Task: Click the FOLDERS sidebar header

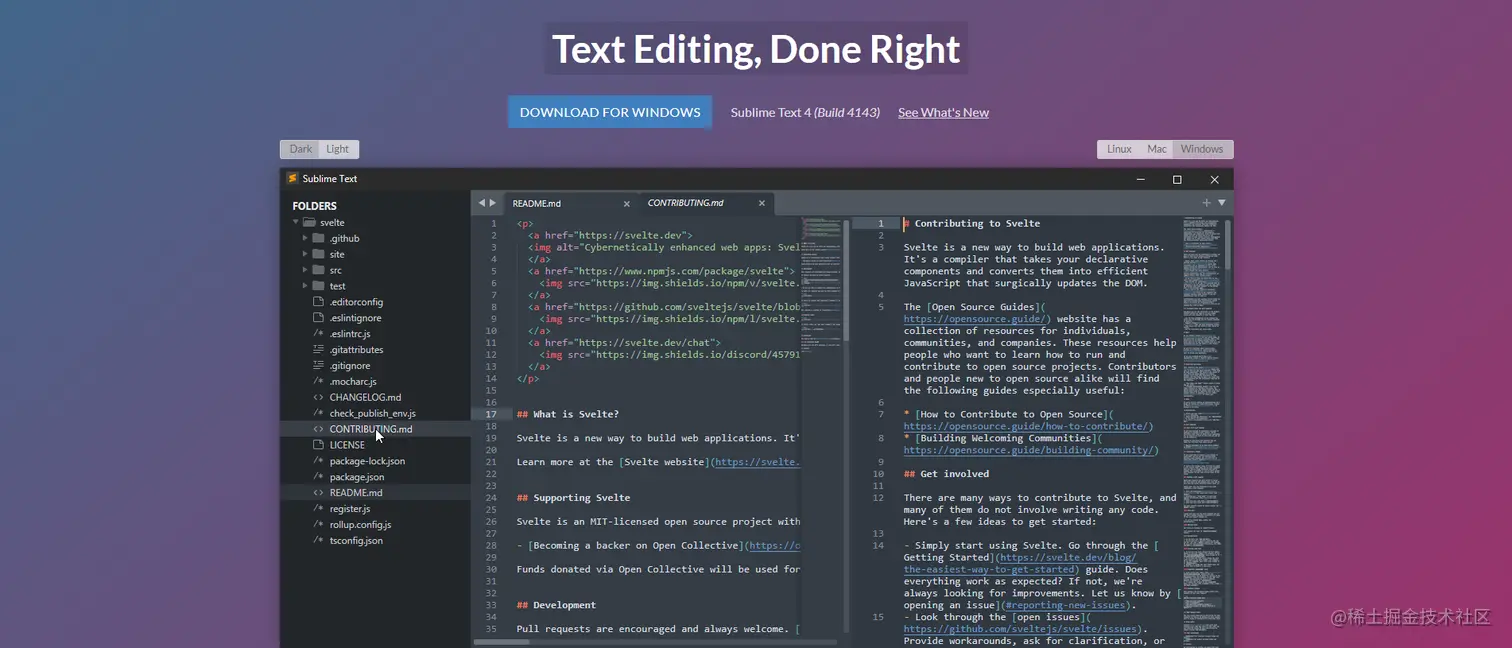Action: pos(314,206)
